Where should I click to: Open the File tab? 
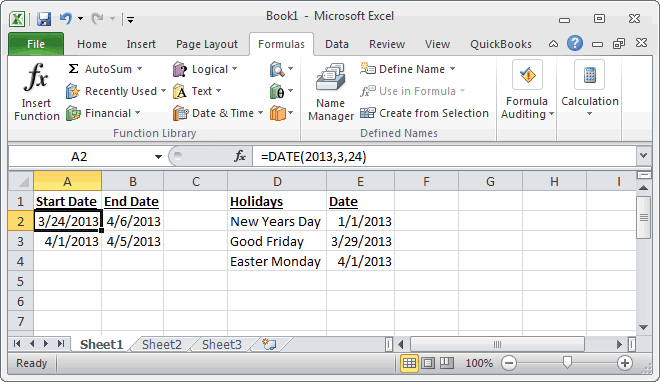36,44
